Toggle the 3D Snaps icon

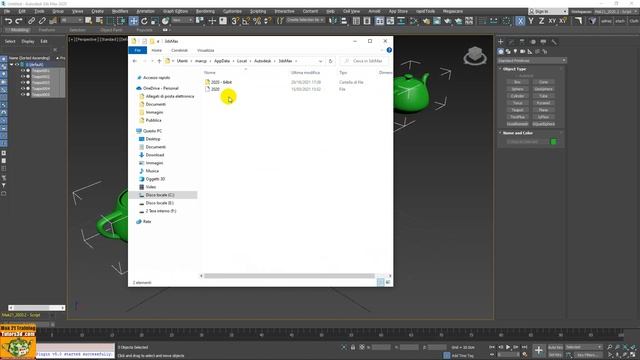click(235, 21)
